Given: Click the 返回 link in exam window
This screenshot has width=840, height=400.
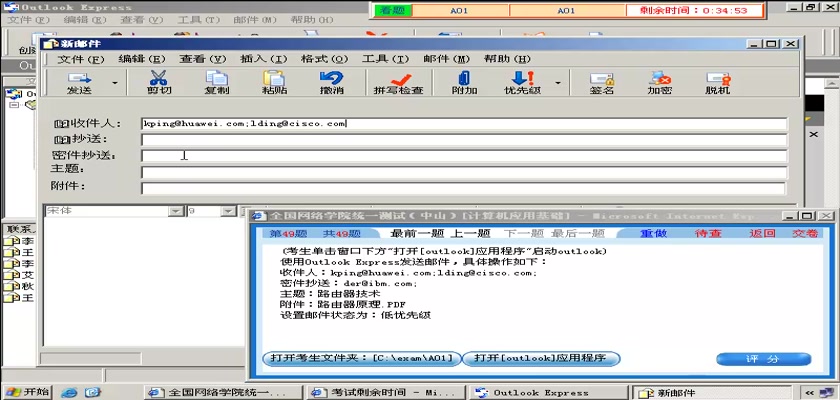Looking at the screenshot, I should click(762, 233).
